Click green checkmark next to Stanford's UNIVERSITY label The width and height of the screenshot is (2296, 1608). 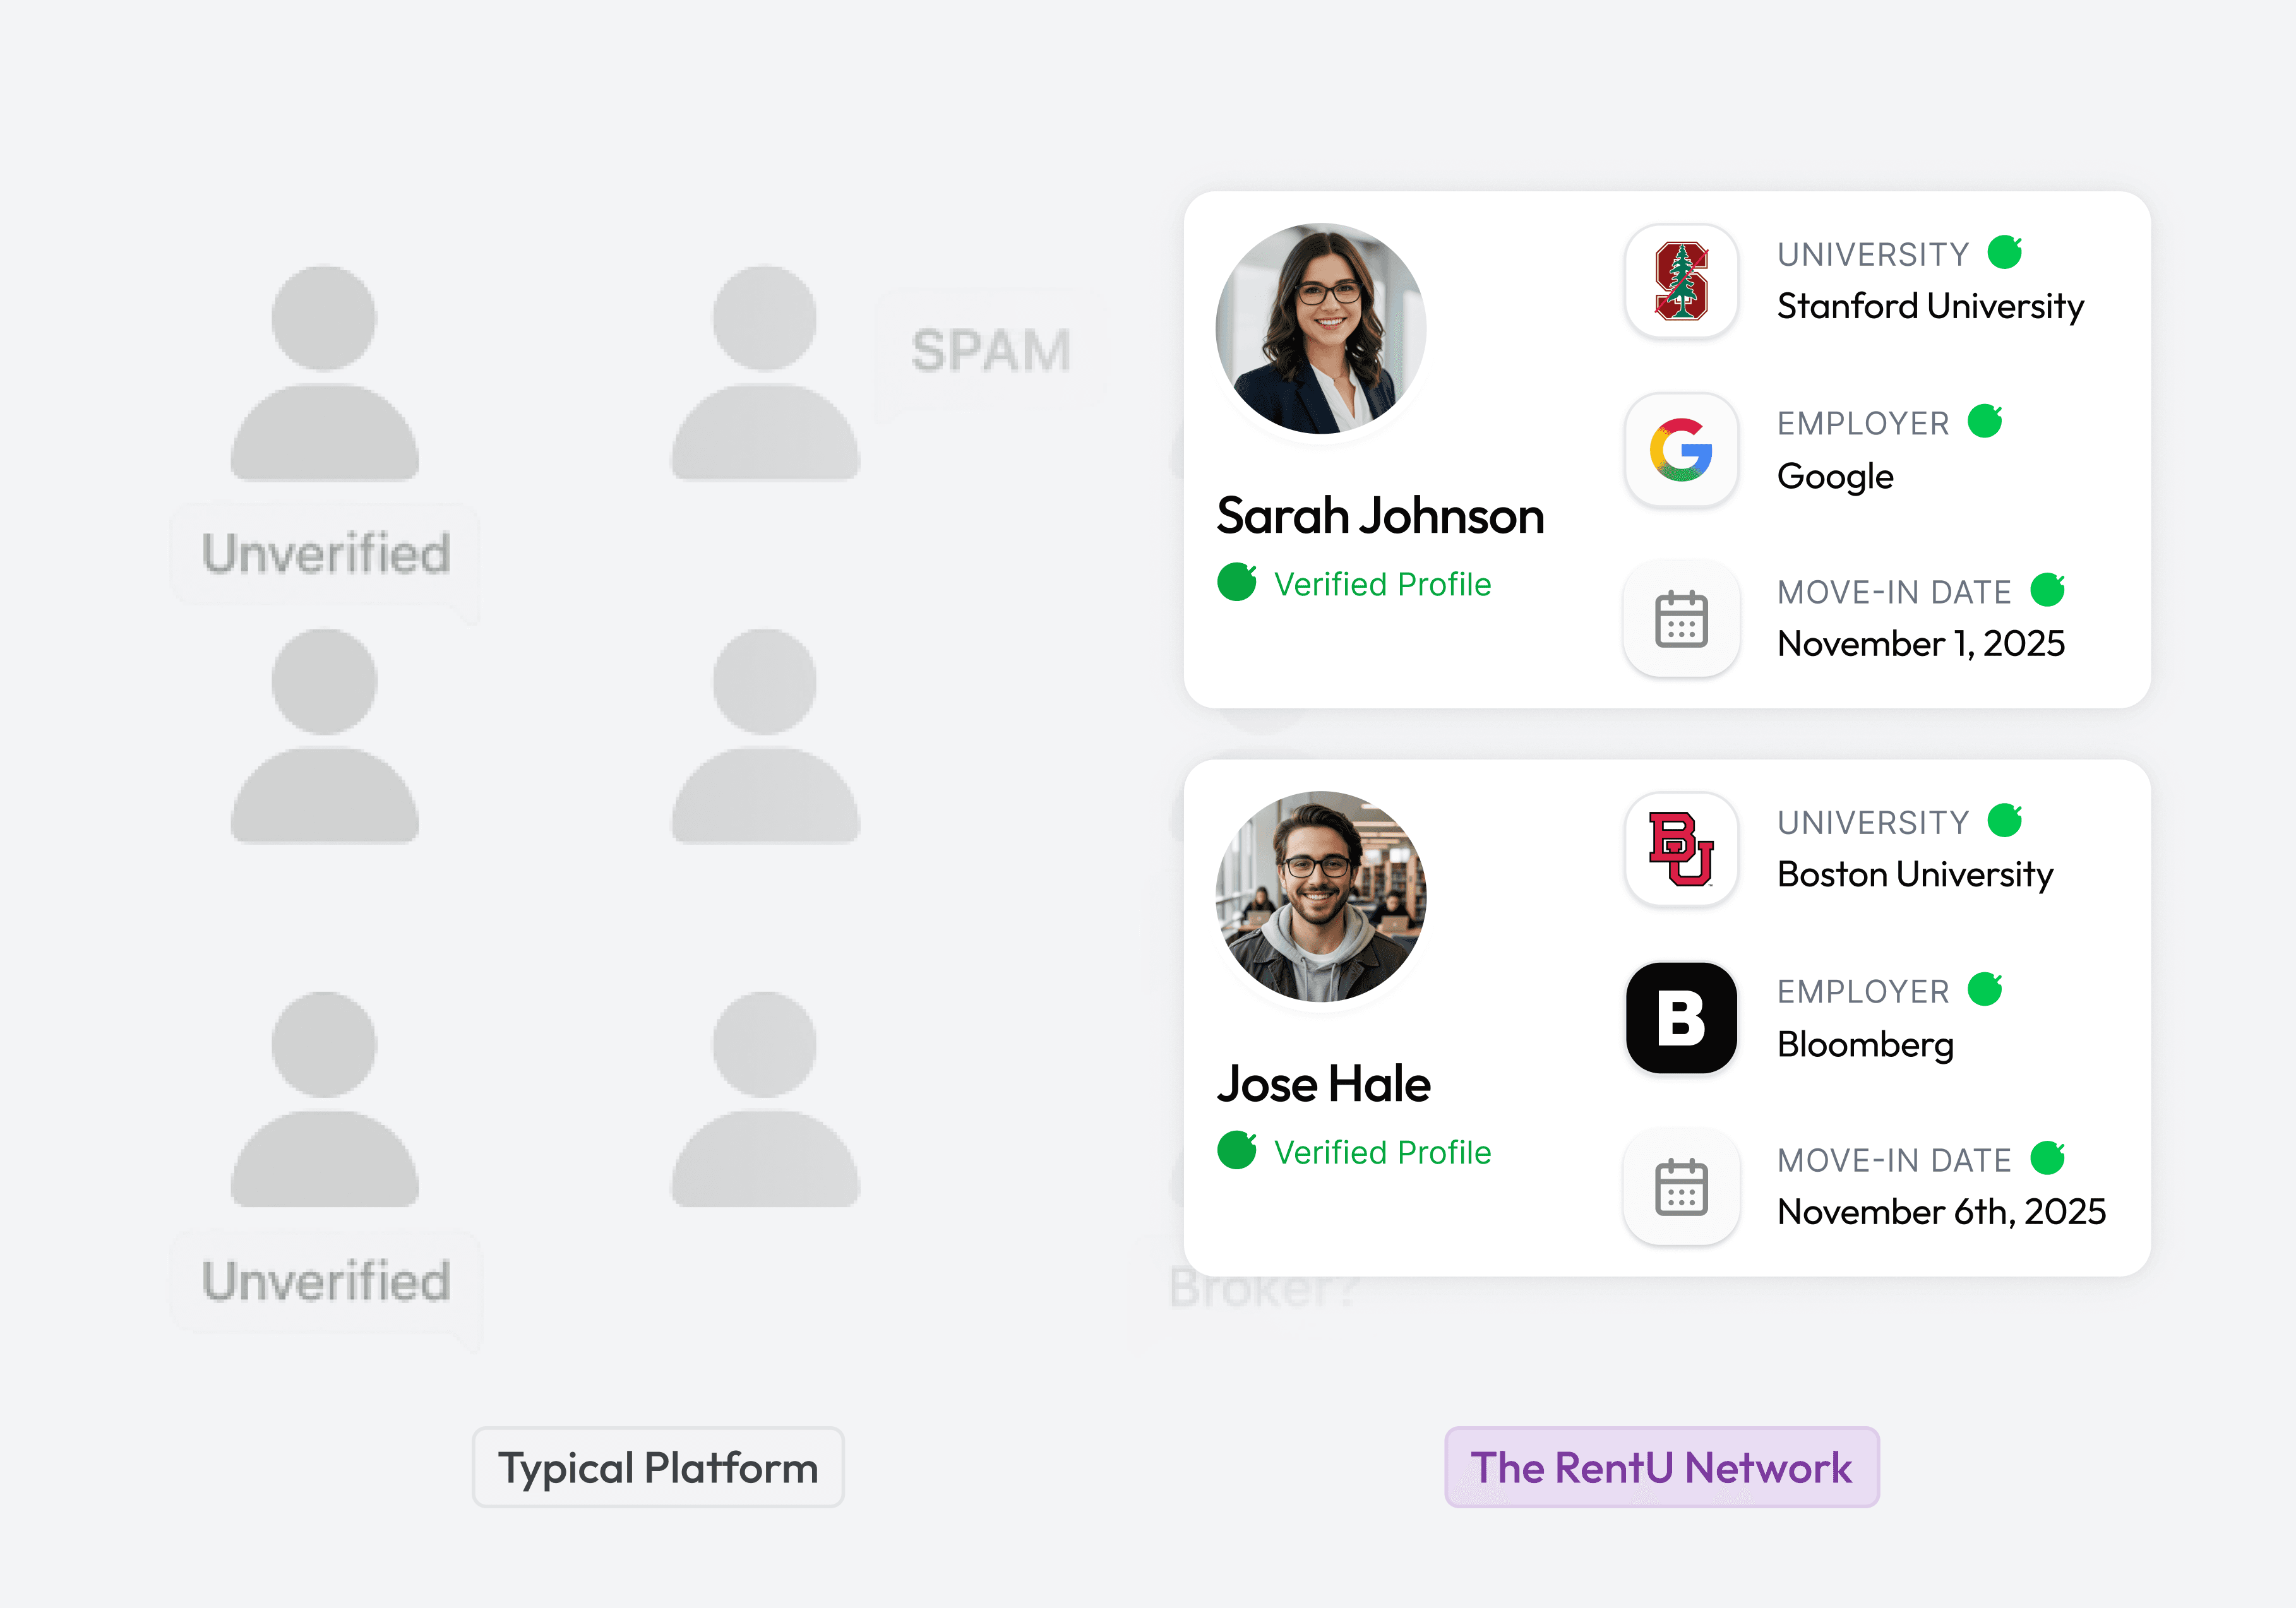(x=2004, y=252)
